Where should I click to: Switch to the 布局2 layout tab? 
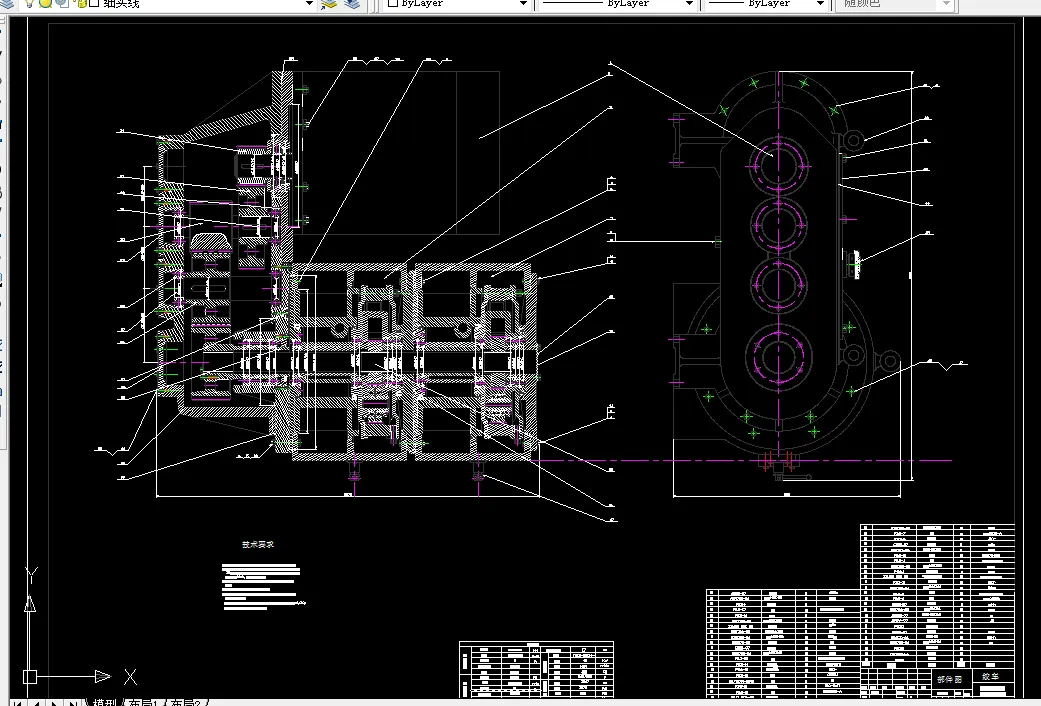[x=186, y=702]
